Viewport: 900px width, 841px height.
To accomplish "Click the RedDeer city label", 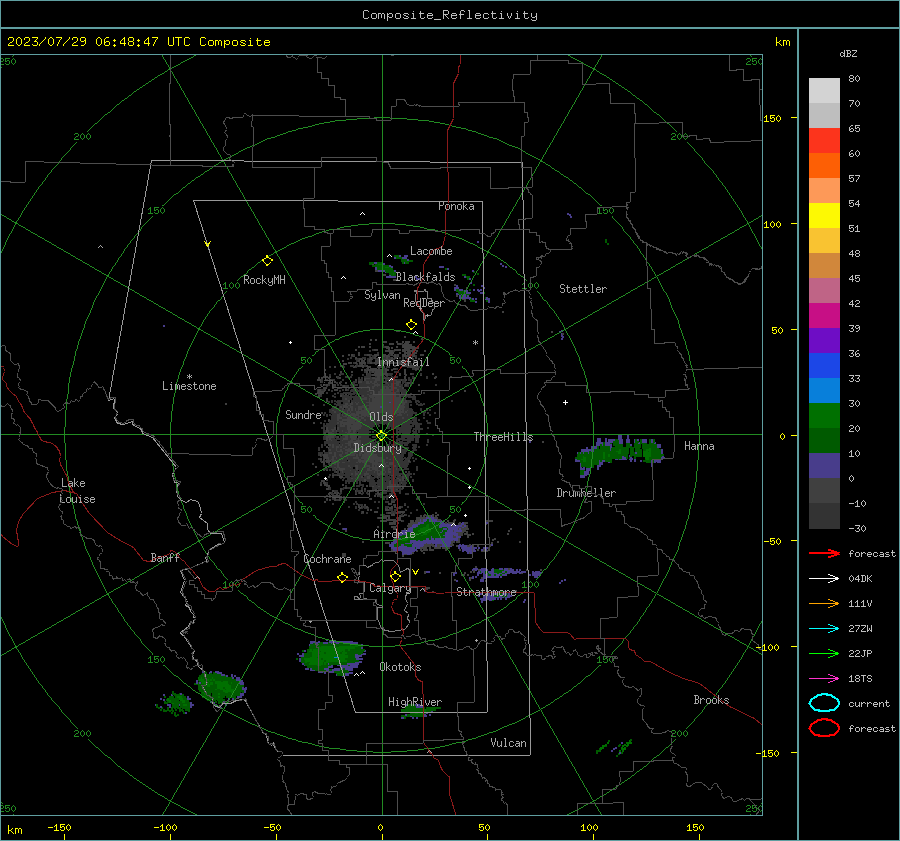I will point(424,303).
